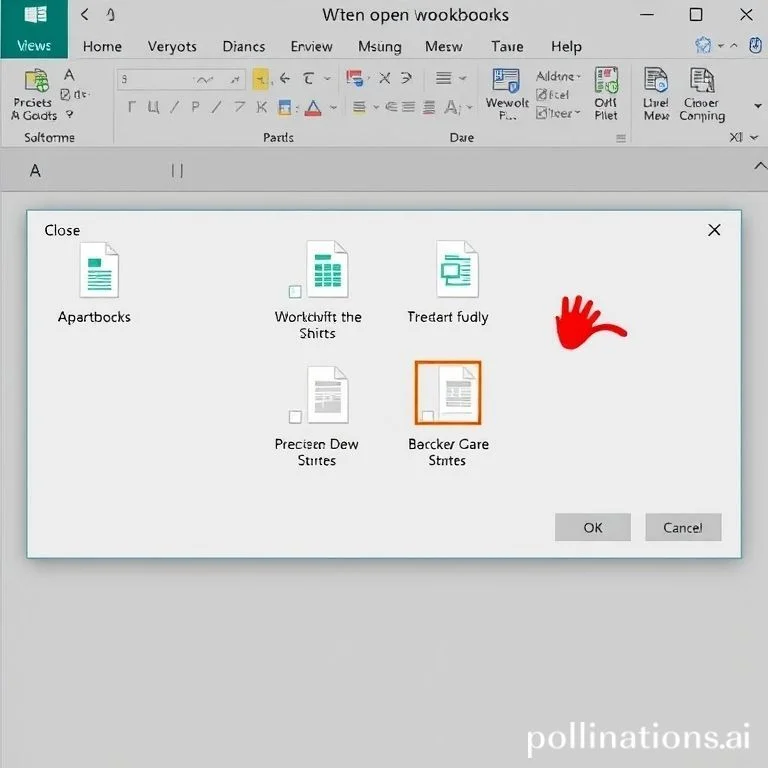
Task: Select the Tredart fudly file icon
Action: pos(457,270)
